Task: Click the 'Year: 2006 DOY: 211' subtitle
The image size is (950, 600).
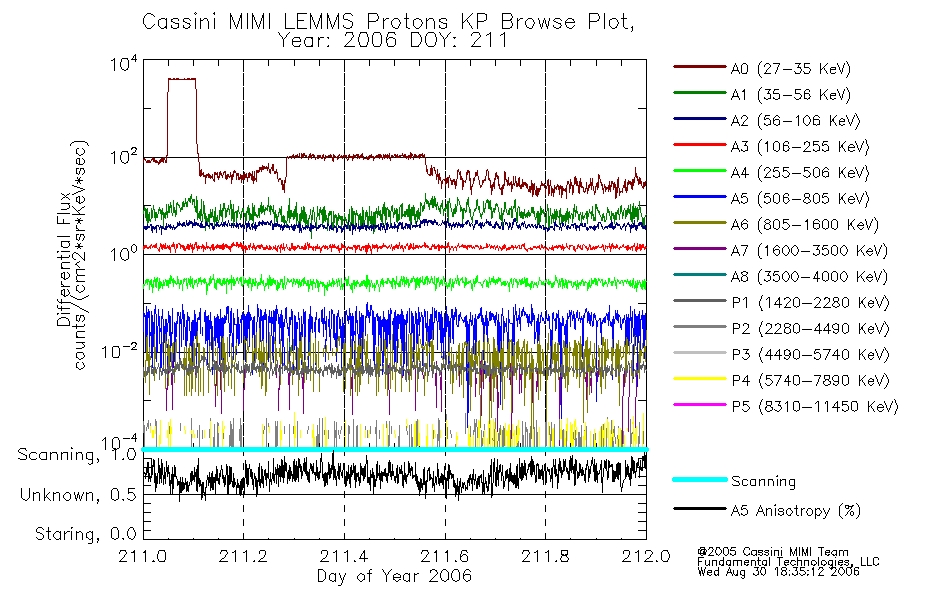Action: [393, 41]
